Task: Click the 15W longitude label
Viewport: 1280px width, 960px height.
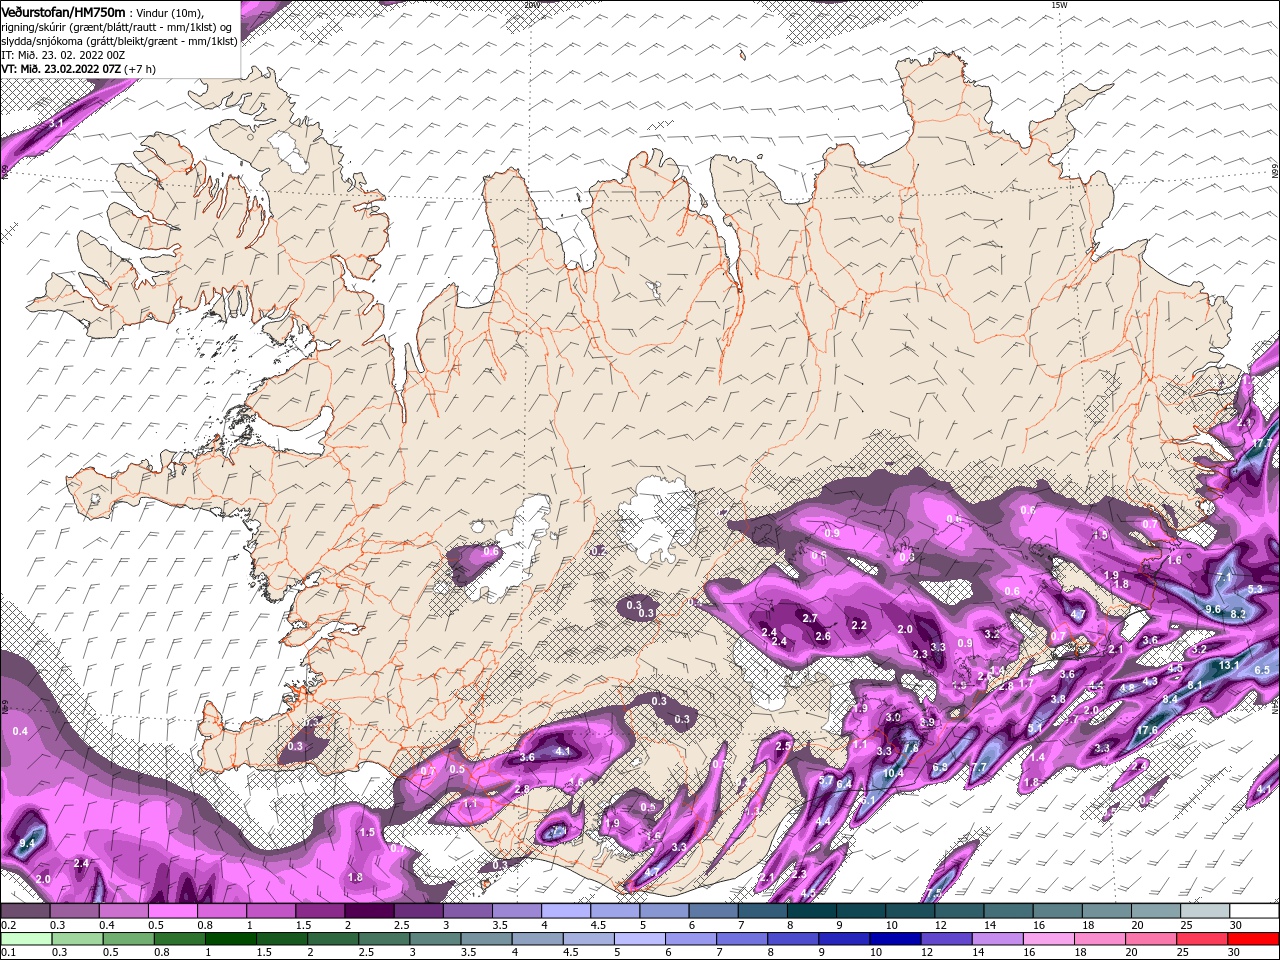Action: click(x=1059, y=5)
